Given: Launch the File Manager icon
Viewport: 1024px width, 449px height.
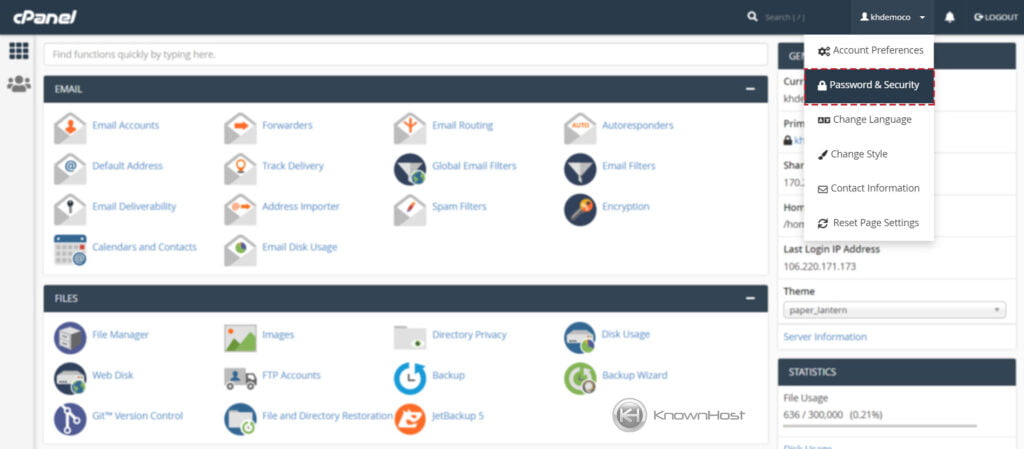Looking at the screenshot, I should pyautogui.click(x=70, y=337).
